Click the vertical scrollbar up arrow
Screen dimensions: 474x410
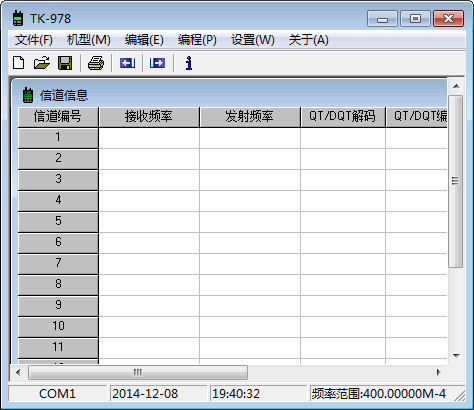(456, 86)
